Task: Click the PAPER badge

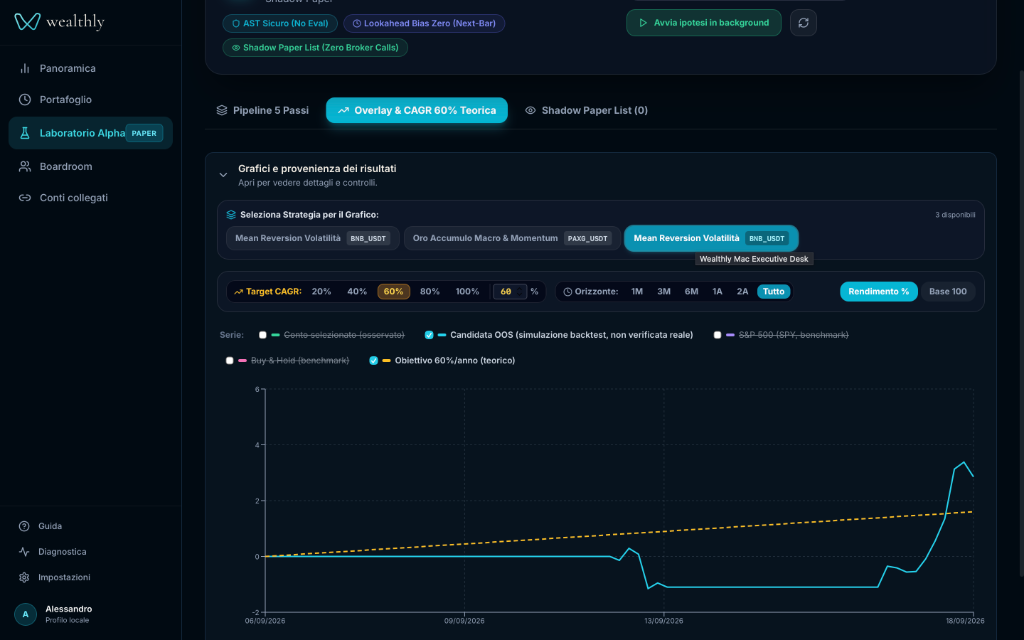Action: [144, 133]
